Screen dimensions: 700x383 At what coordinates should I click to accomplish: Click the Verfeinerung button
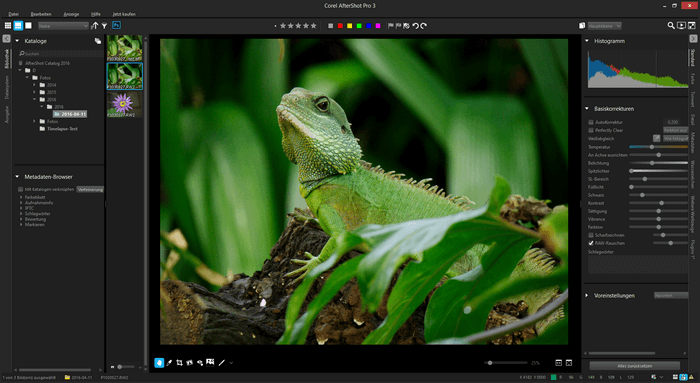click(x=90, y=189)
